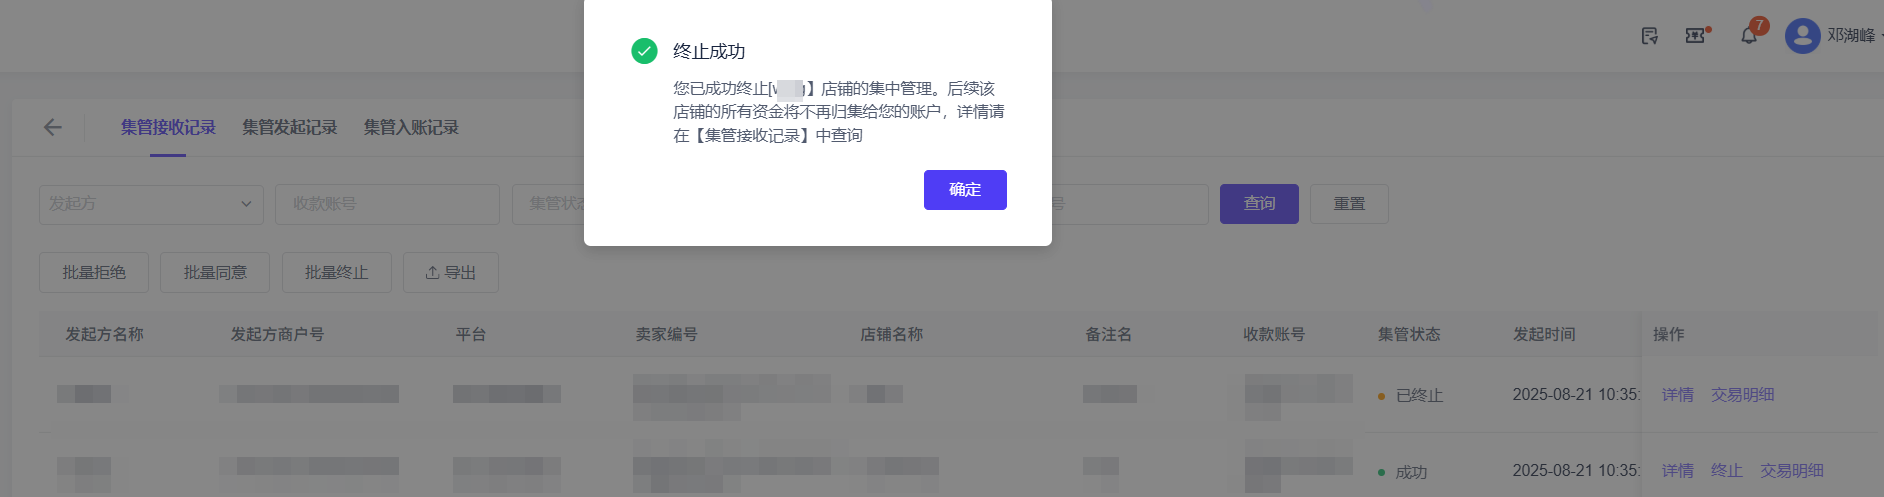Viewport: 1884px width, 497px height.
Task: Click the green success check icon
Action: pyautogui.click(x=644, y=51)
